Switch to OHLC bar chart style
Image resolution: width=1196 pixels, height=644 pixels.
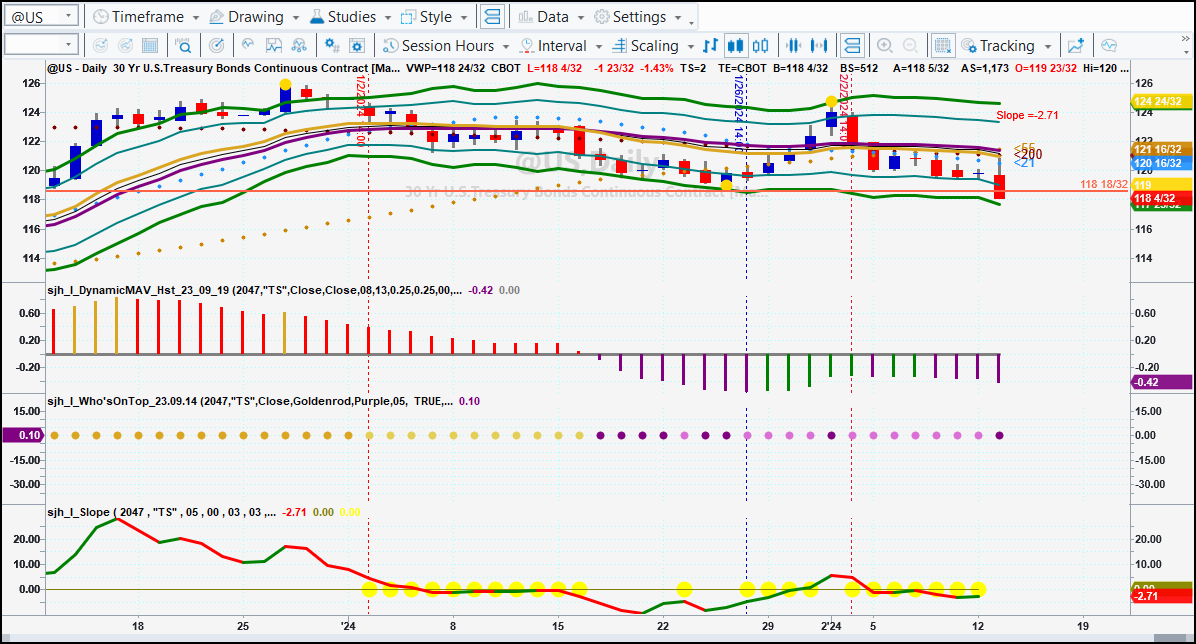[x=710, y=46]
